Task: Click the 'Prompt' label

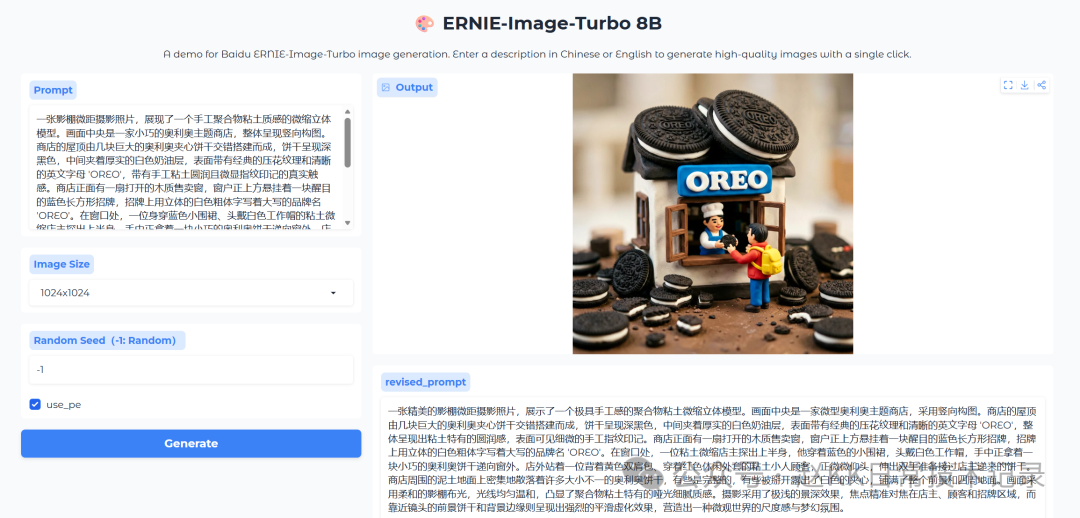Action: click(53, 90)
